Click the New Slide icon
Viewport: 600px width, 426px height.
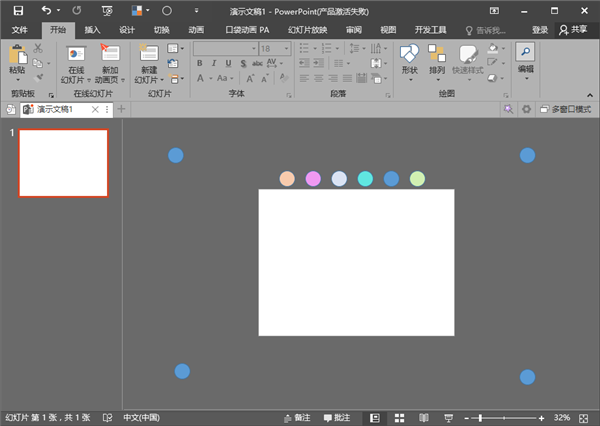149,53
